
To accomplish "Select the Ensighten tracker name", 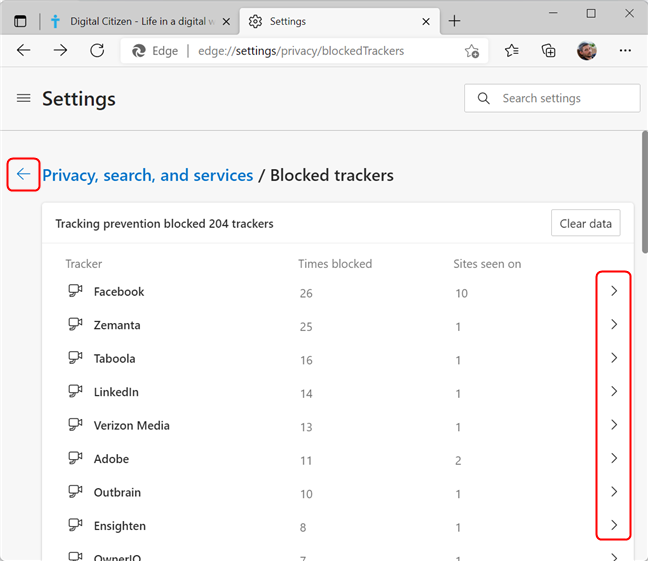I will [x=120, y=526].
